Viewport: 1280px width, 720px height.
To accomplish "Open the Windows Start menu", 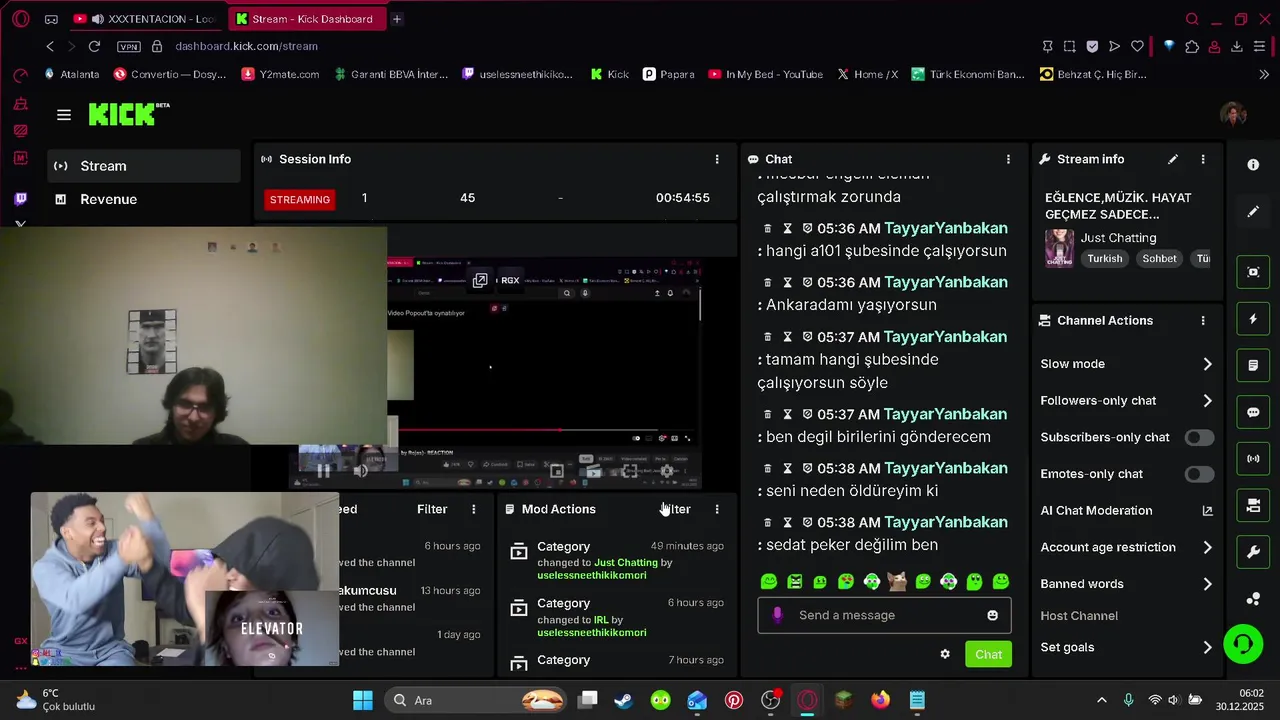I will [x=363, y=700].
